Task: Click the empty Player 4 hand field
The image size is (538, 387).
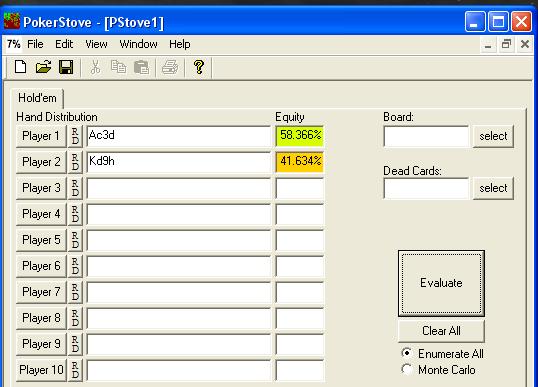Action: click(x=178, y=214)
